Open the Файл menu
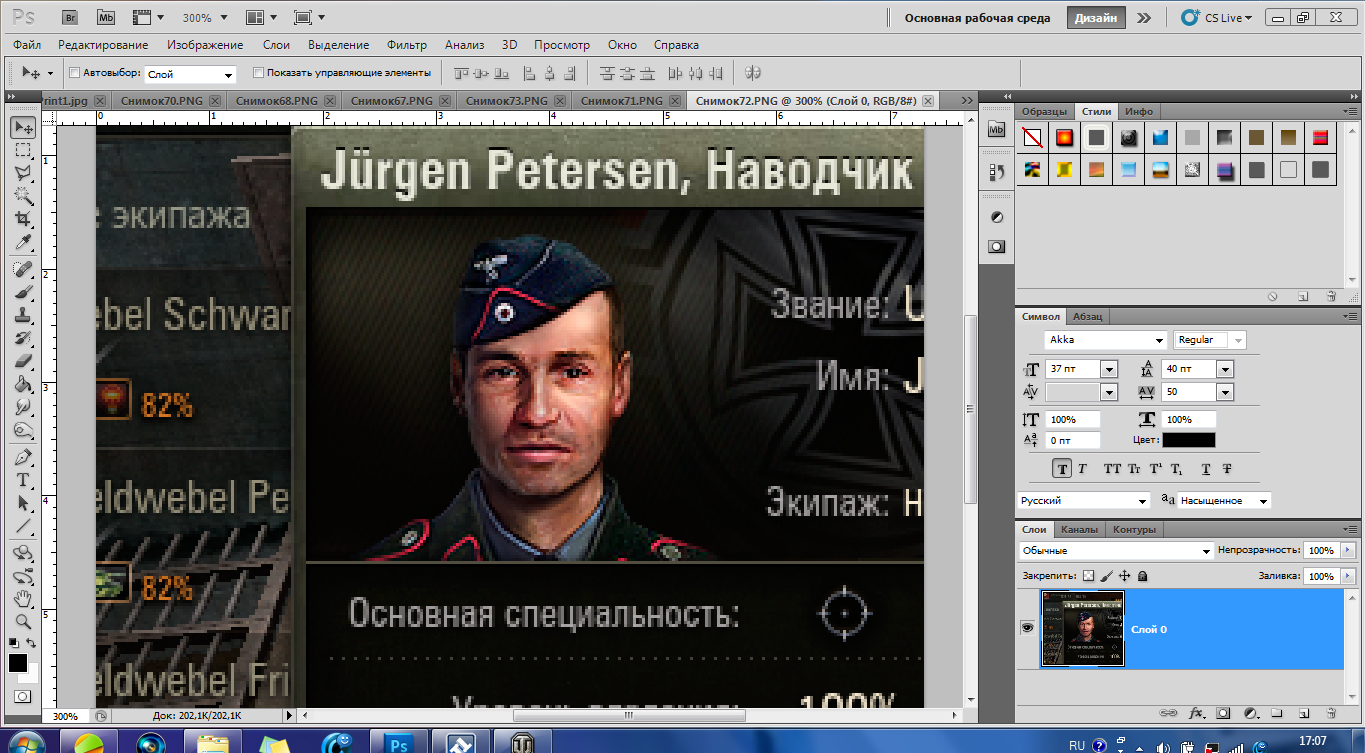Viewport: 1365px width, 753px height. click(x=27, y=45)
